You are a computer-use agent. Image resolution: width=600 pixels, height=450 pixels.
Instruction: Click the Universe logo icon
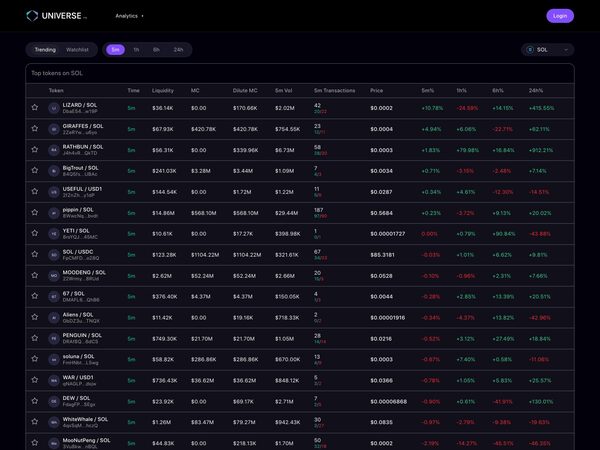tap(32, 16)
